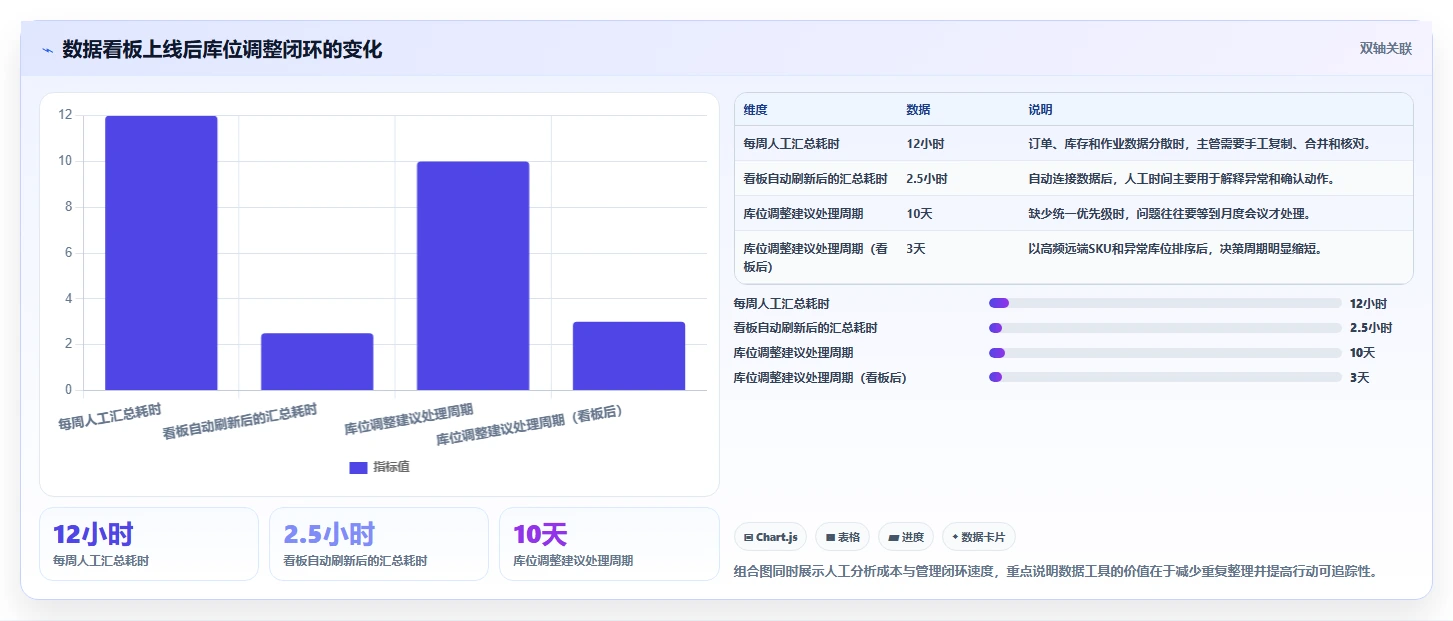
Task: Click the 指标值 legend text
Action: (x=391, y=467)
